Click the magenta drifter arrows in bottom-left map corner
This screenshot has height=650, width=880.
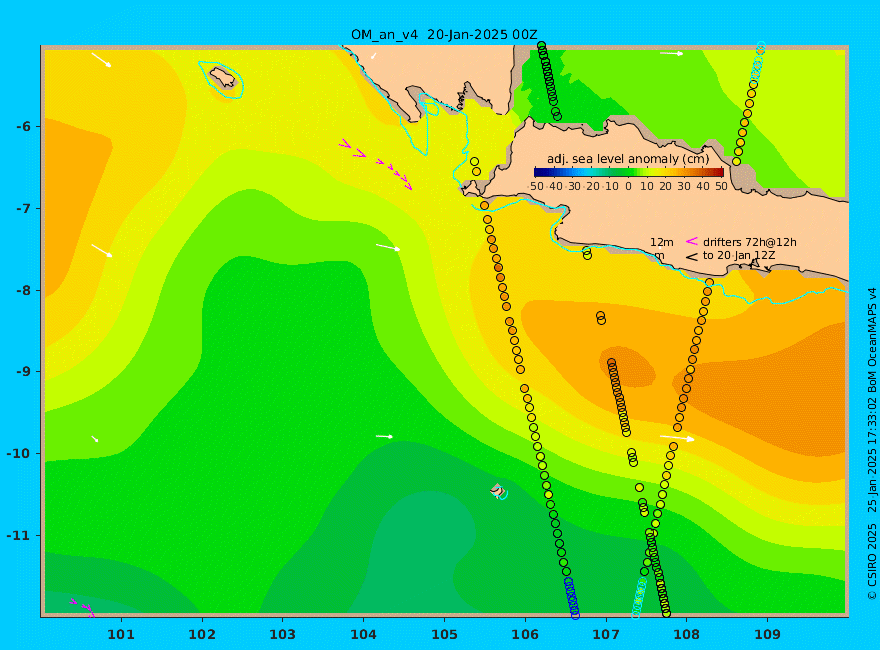pos(82,608)
